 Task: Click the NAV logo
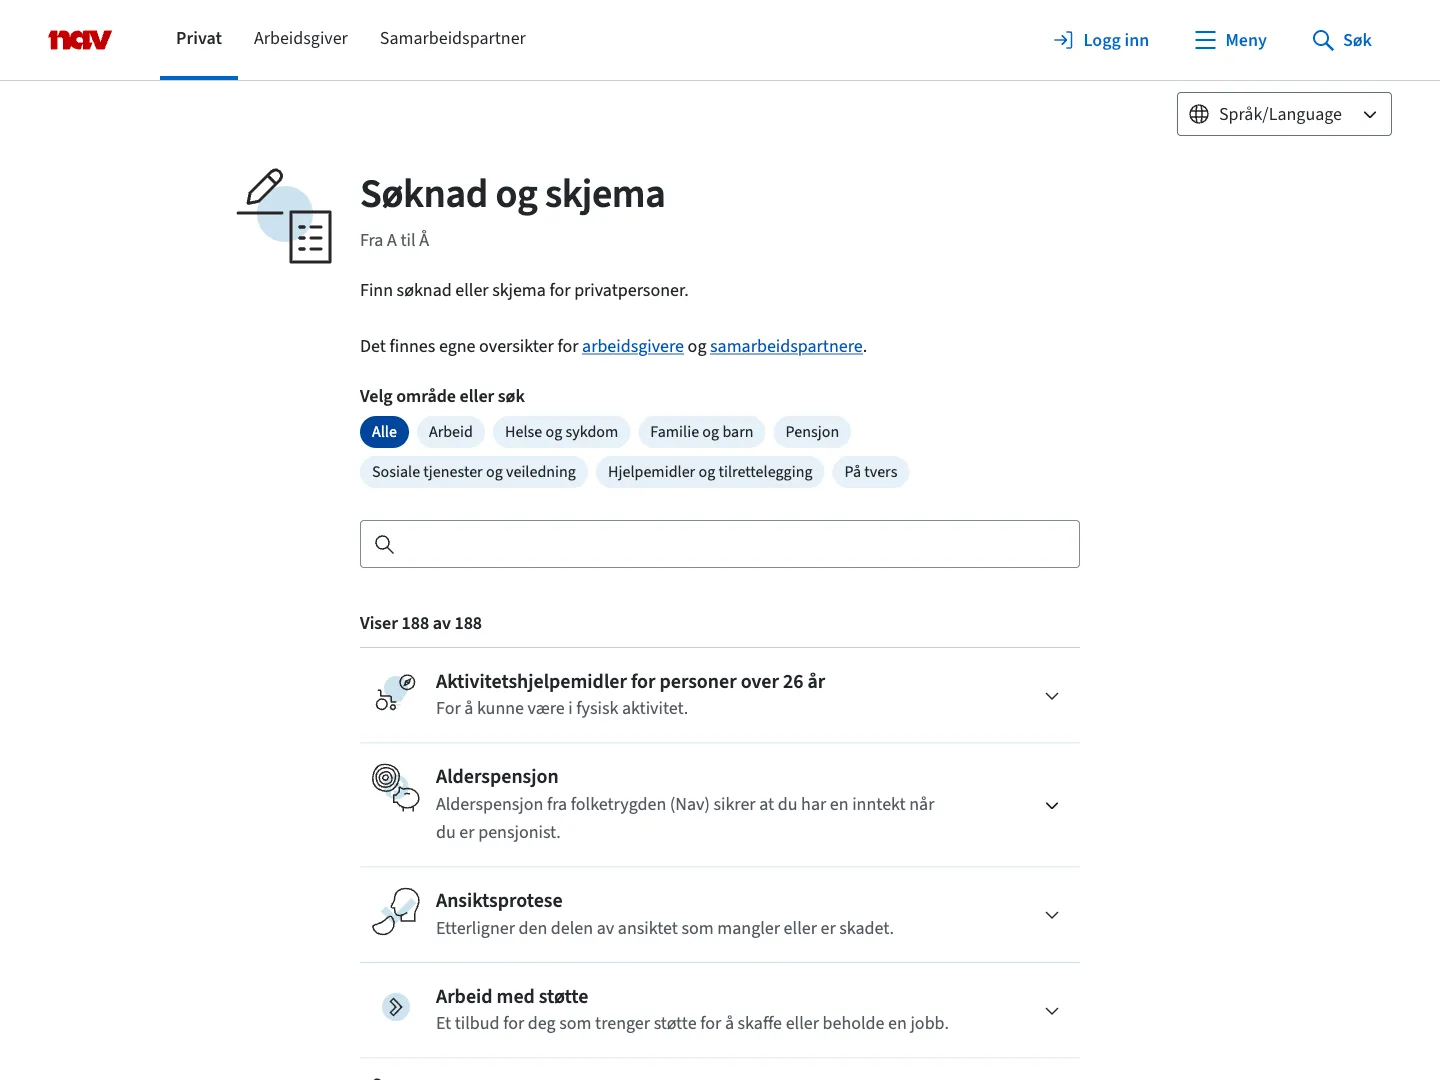point(80,40)
